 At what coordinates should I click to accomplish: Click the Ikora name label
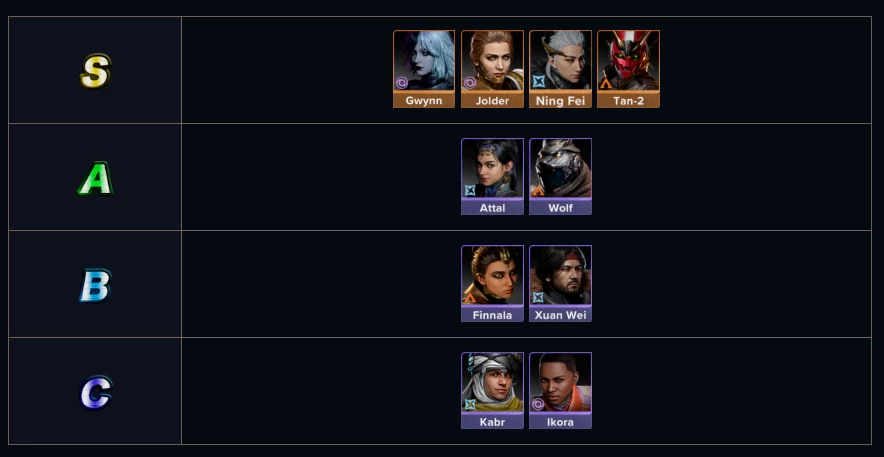pyautogui.click(x=560, y=422)
